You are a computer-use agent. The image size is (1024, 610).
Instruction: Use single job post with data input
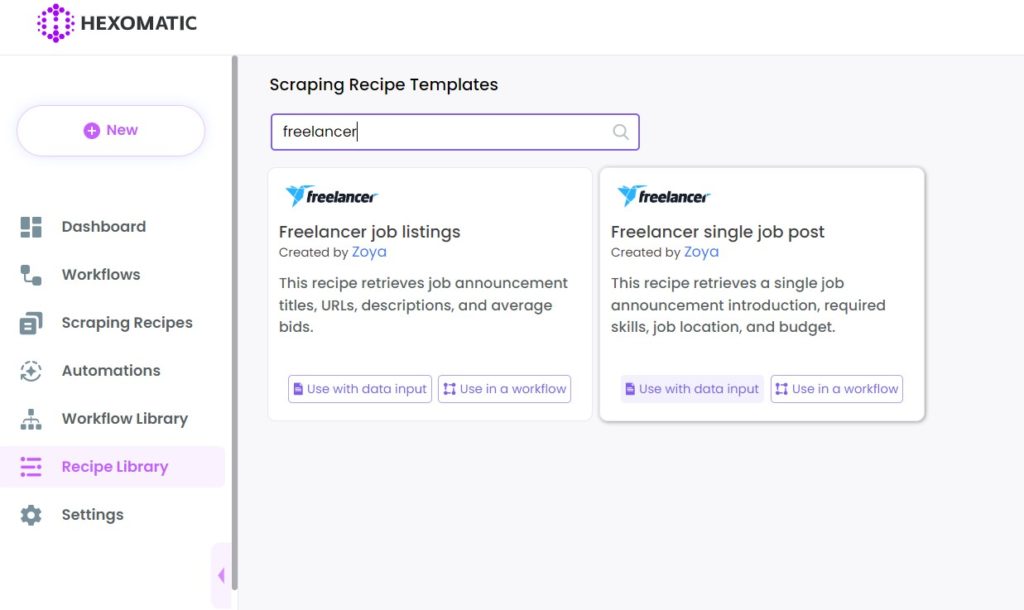pos(692,389)
